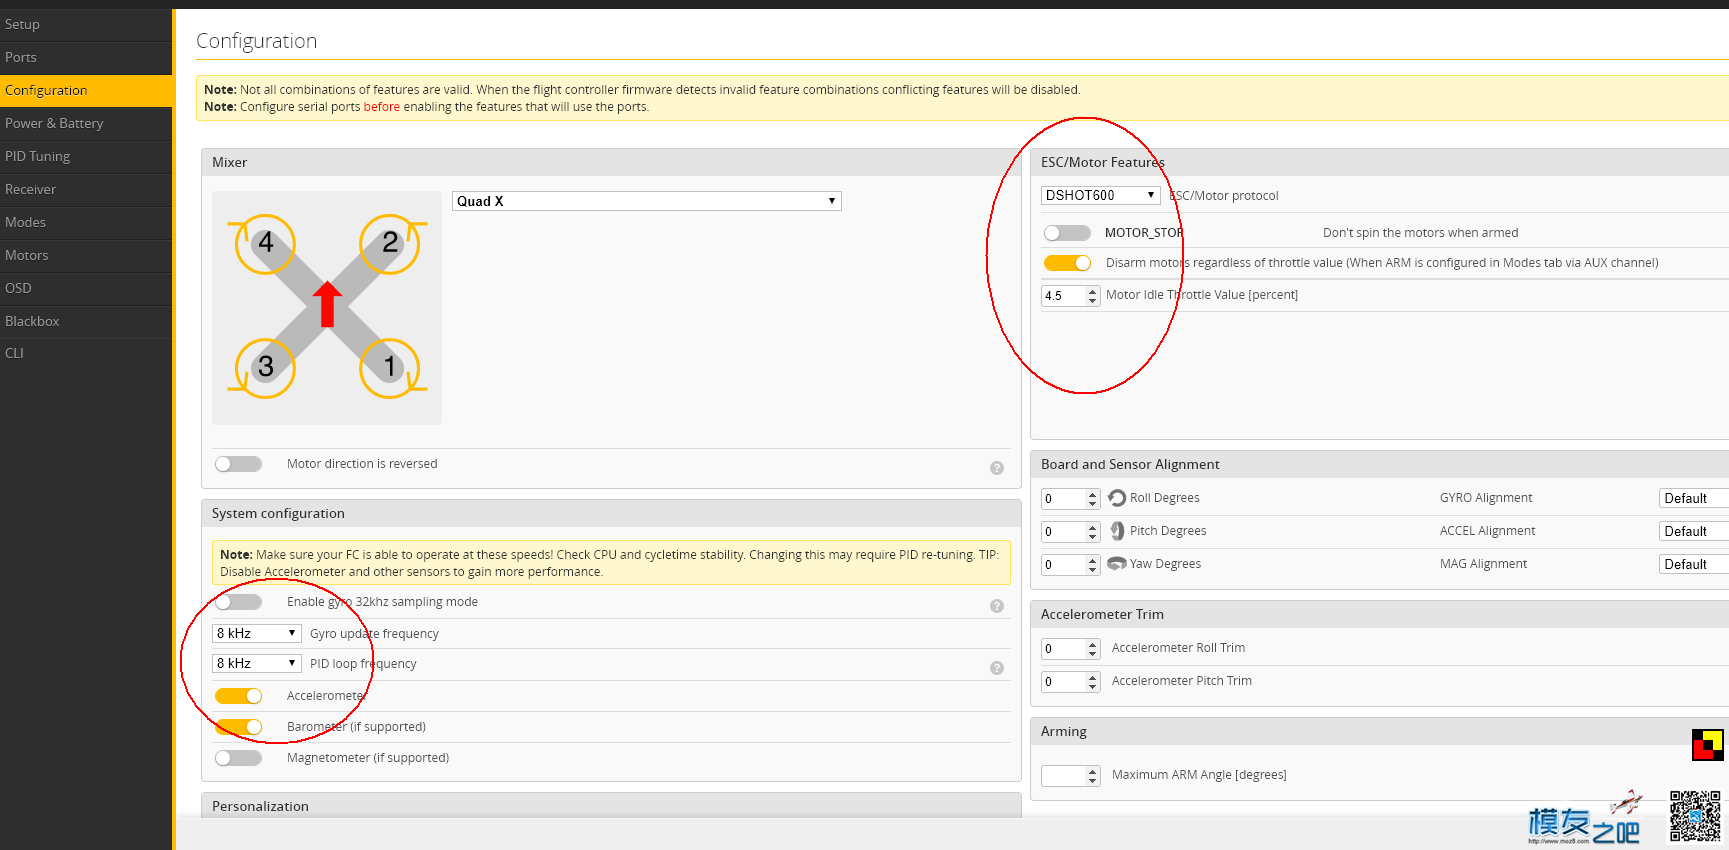Enable the Magnetometer switch

click(x=238, y=758)
